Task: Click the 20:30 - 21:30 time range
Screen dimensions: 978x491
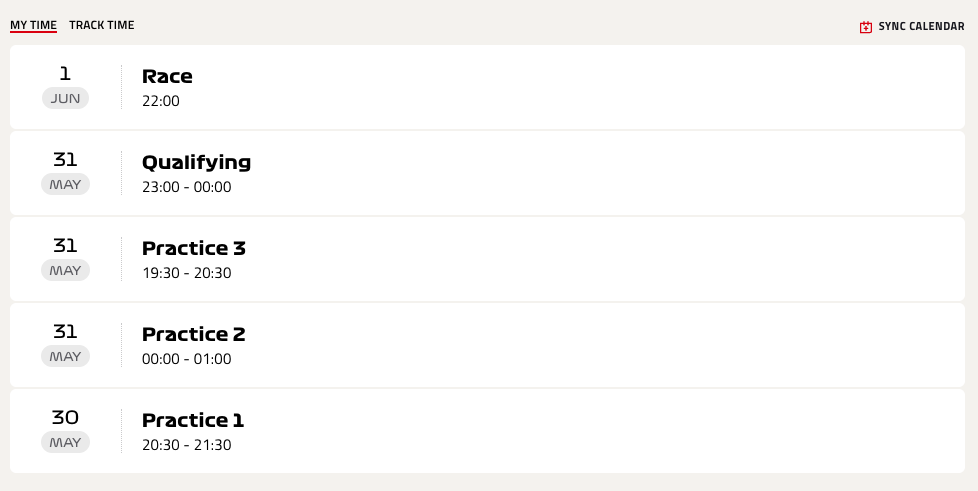Action: (x=186, y=445)
